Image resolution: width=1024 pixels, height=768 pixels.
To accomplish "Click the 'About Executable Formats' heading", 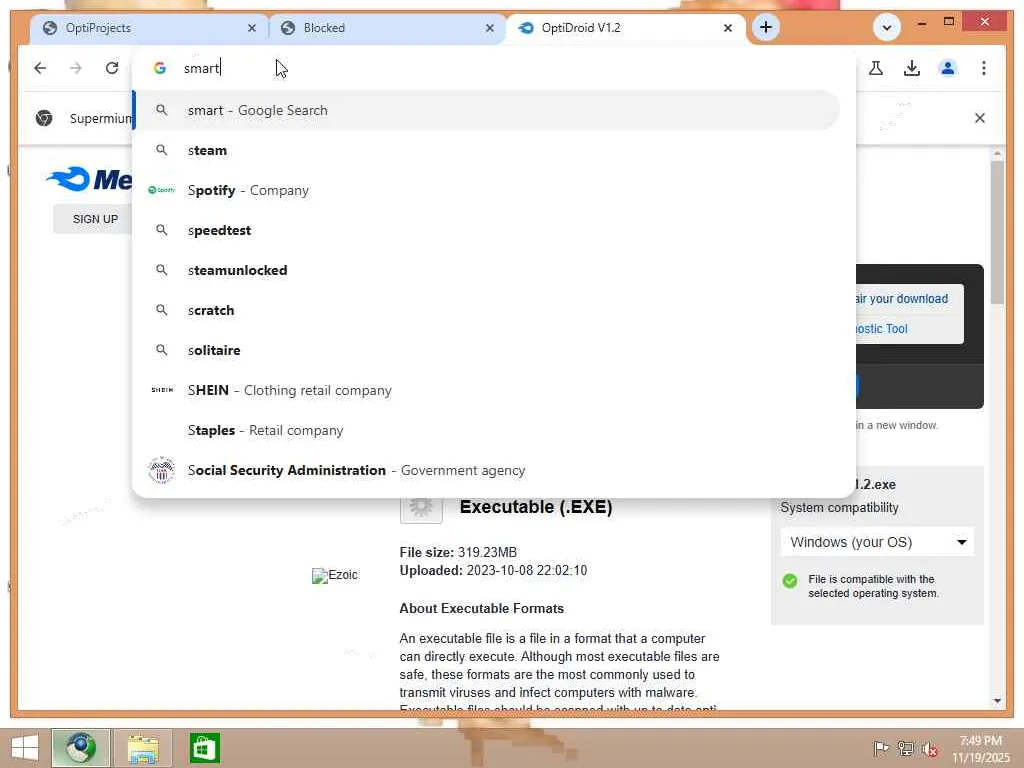I will pyautogui.click(x=481, y=609).
